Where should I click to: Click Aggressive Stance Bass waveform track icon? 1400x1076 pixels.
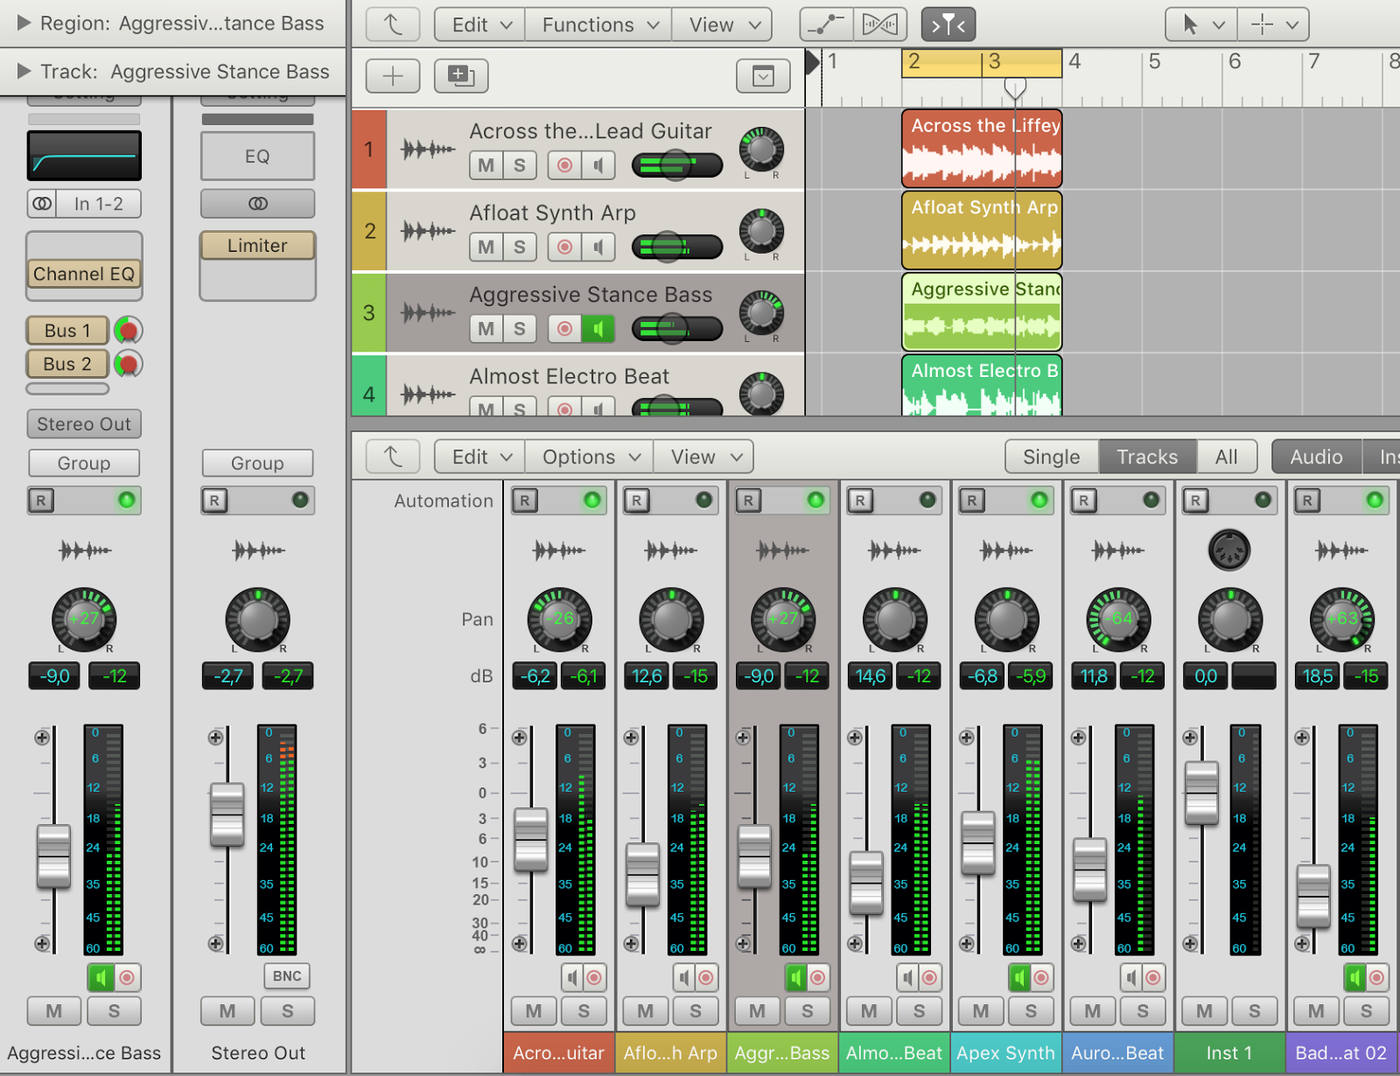[428, 313]
